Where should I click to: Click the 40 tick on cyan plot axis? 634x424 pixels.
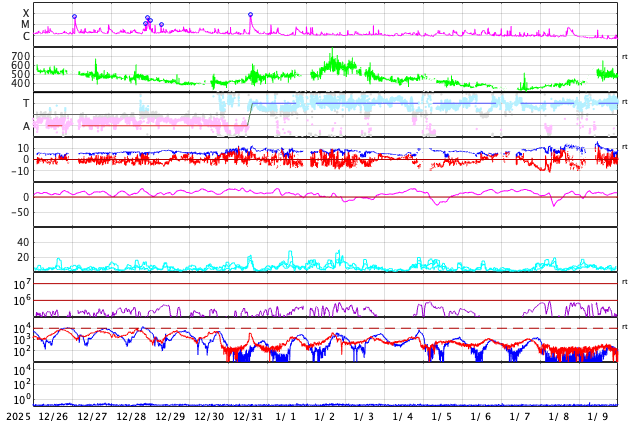tap(23, 242)
